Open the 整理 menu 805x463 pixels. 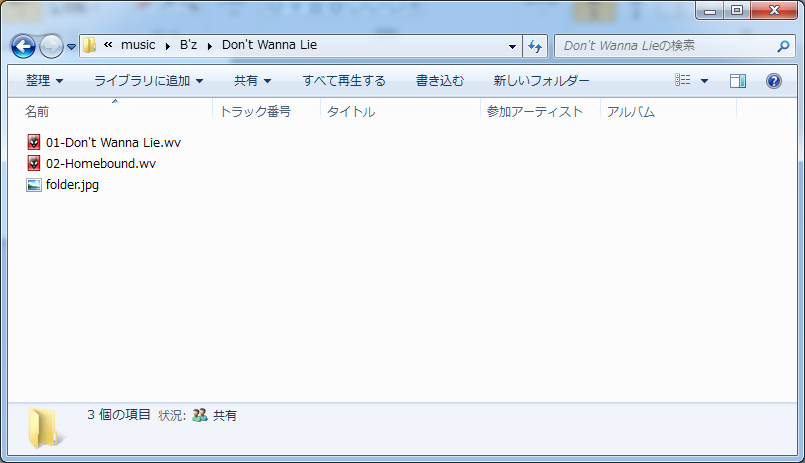click(x=44, y=81)
